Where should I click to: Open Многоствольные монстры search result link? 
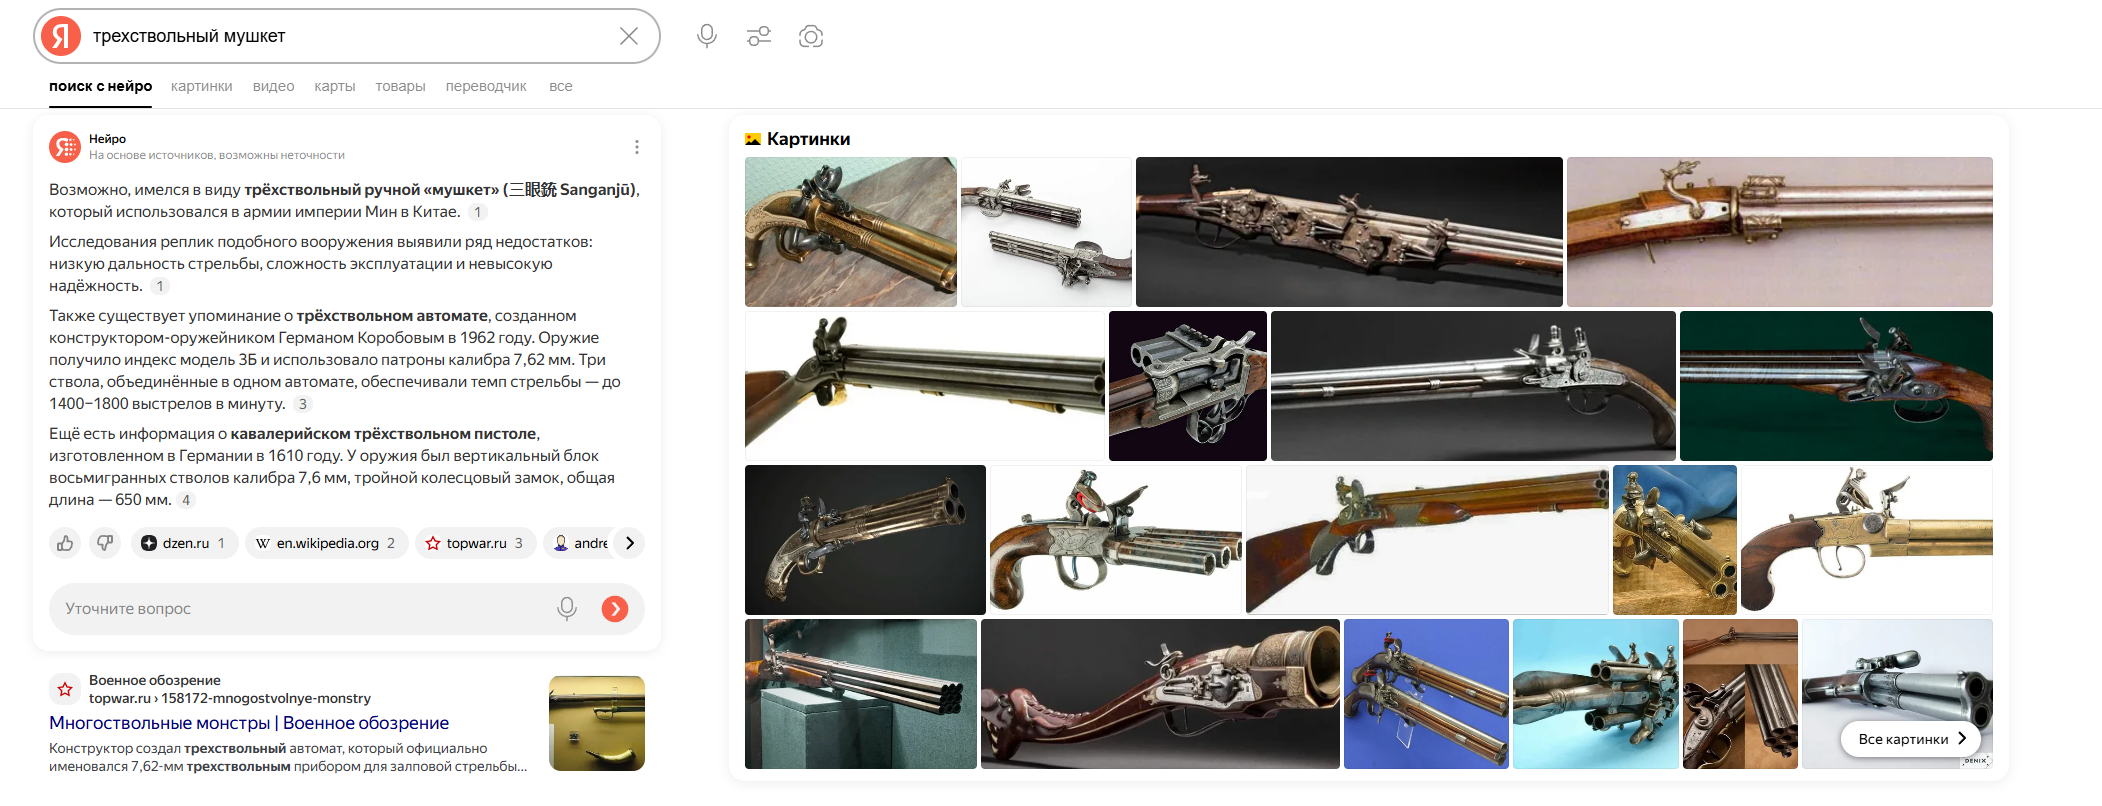click(249, 722)
